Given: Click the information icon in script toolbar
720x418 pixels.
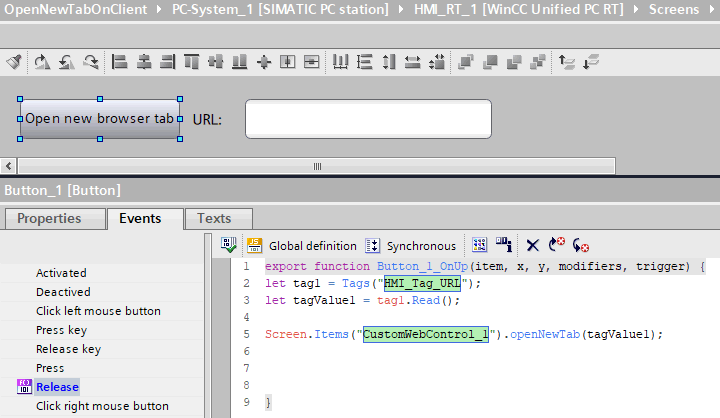Looking at the screenshot, I should [504, 245].
